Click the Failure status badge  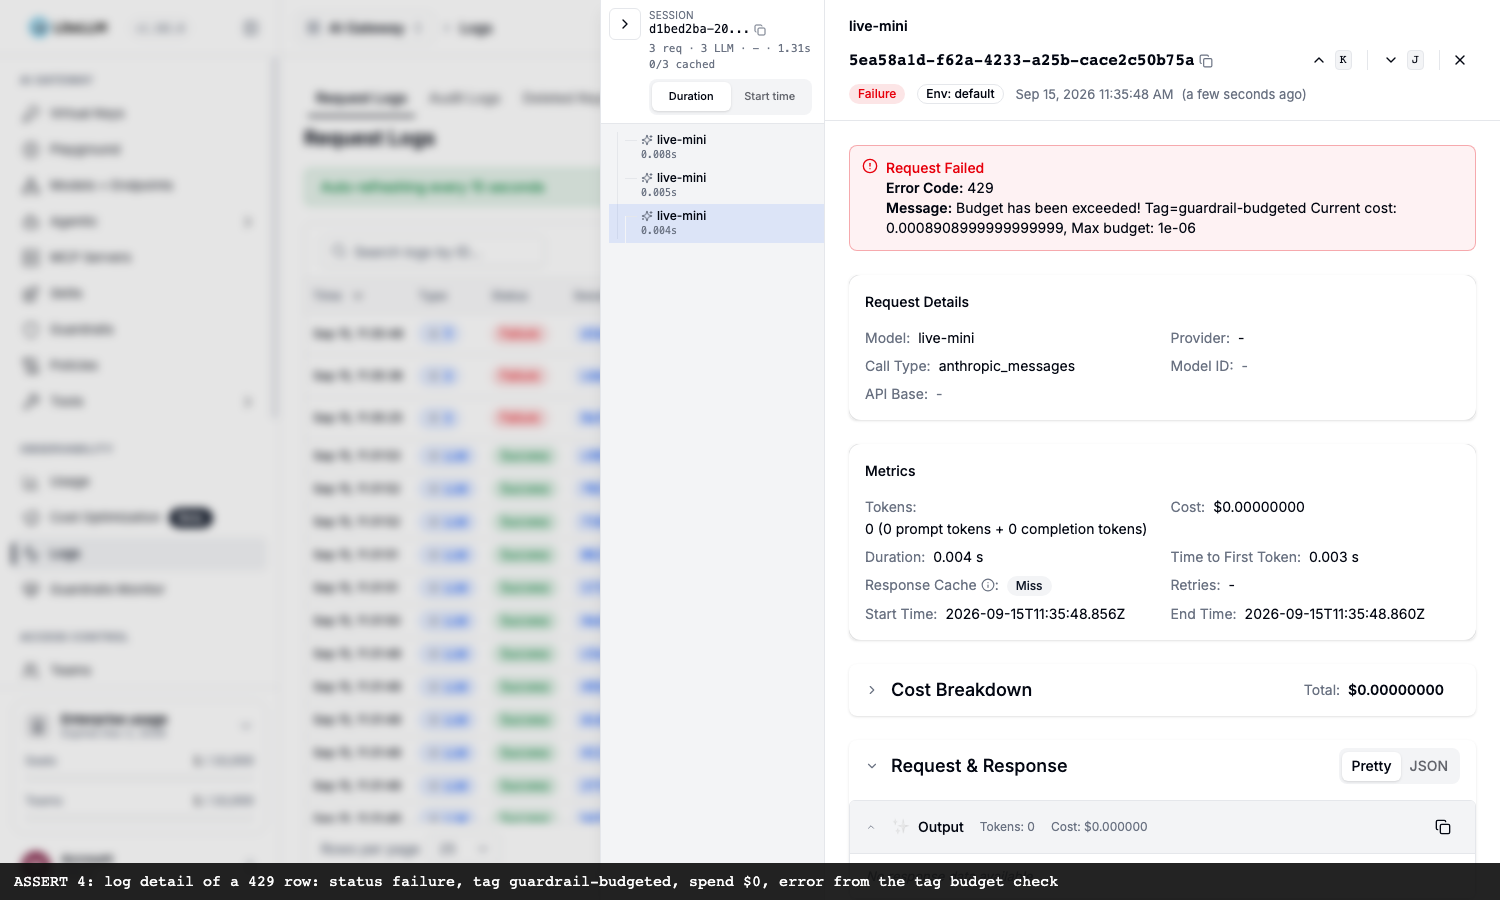click(877, 94)
